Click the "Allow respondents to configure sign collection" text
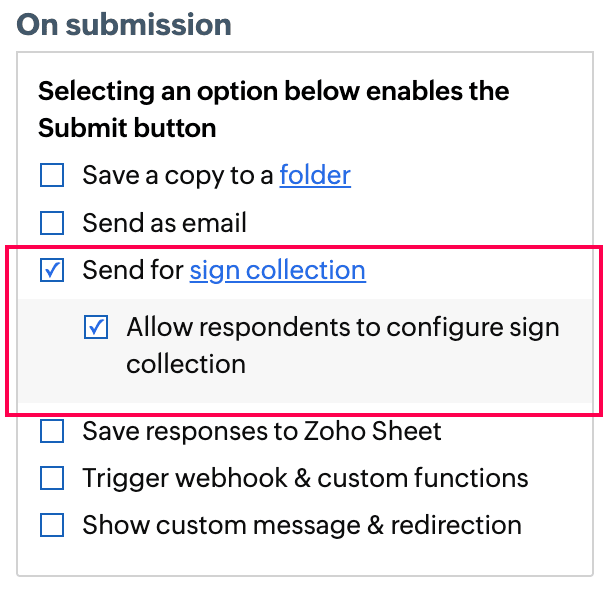 342,328
